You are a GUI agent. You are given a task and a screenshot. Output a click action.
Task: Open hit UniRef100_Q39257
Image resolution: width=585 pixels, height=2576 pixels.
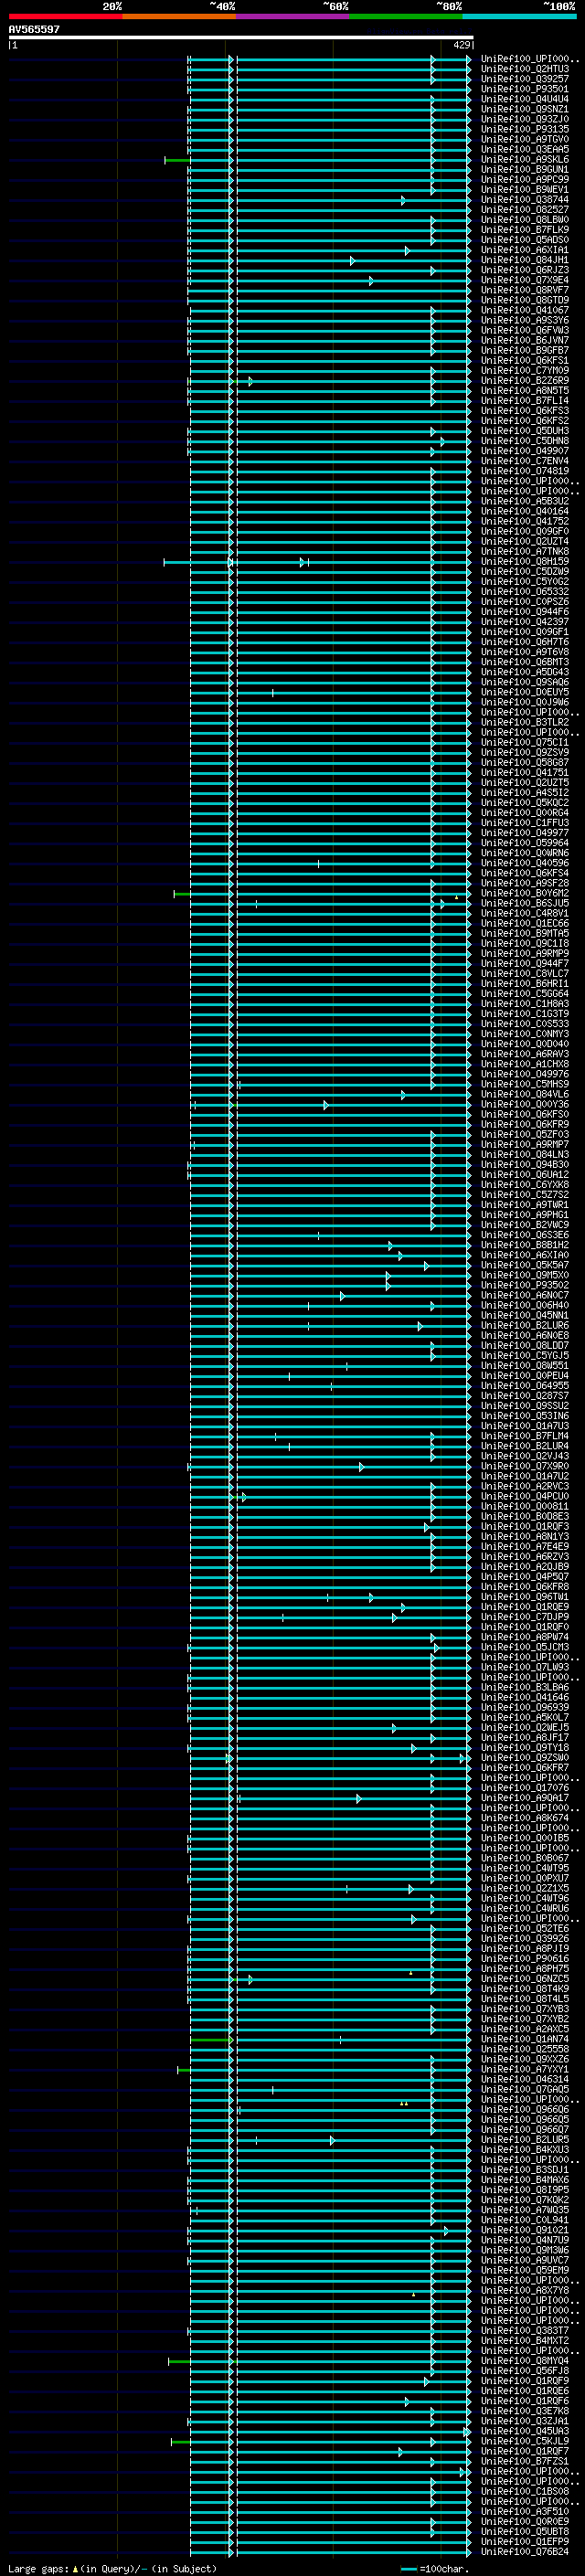[525, 79]
